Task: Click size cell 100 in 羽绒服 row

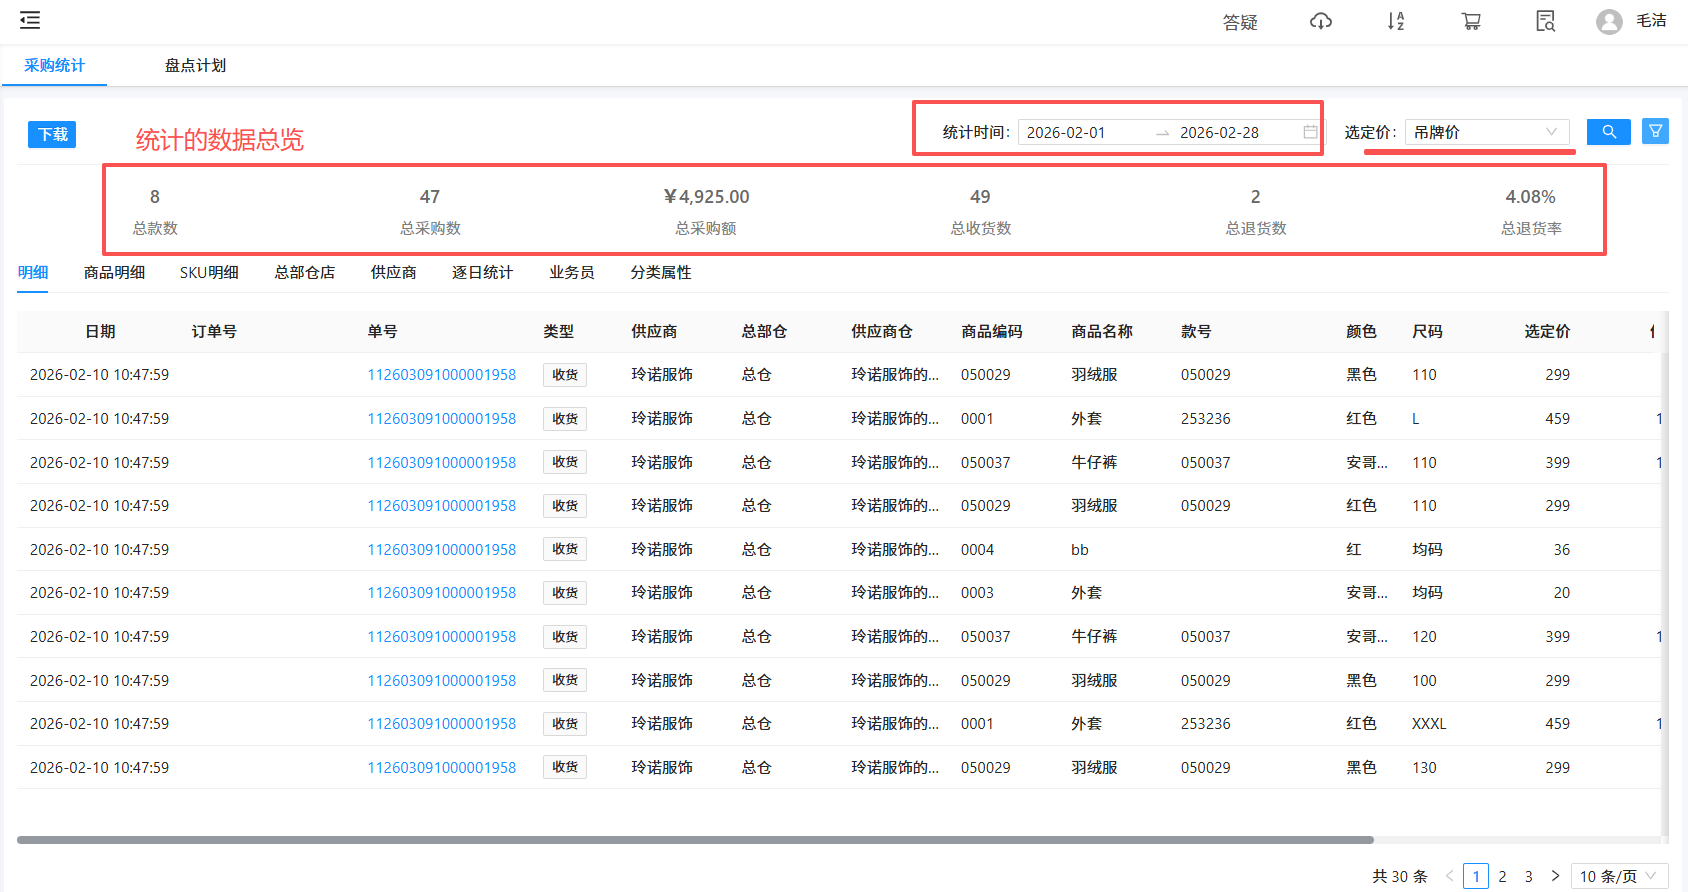Action: click(1424, 681)
